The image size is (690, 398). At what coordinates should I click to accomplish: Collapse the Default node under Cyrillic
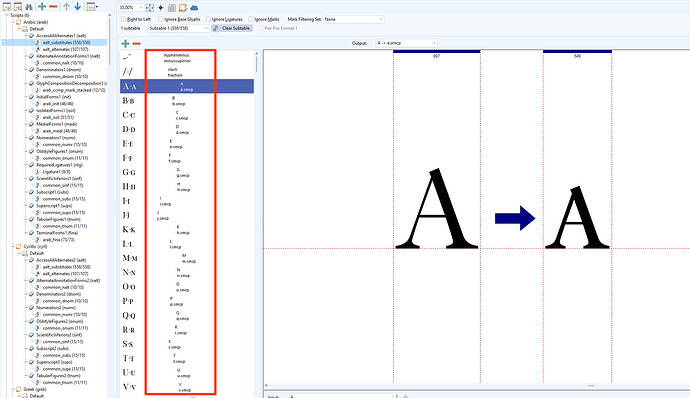pos(19,253)
